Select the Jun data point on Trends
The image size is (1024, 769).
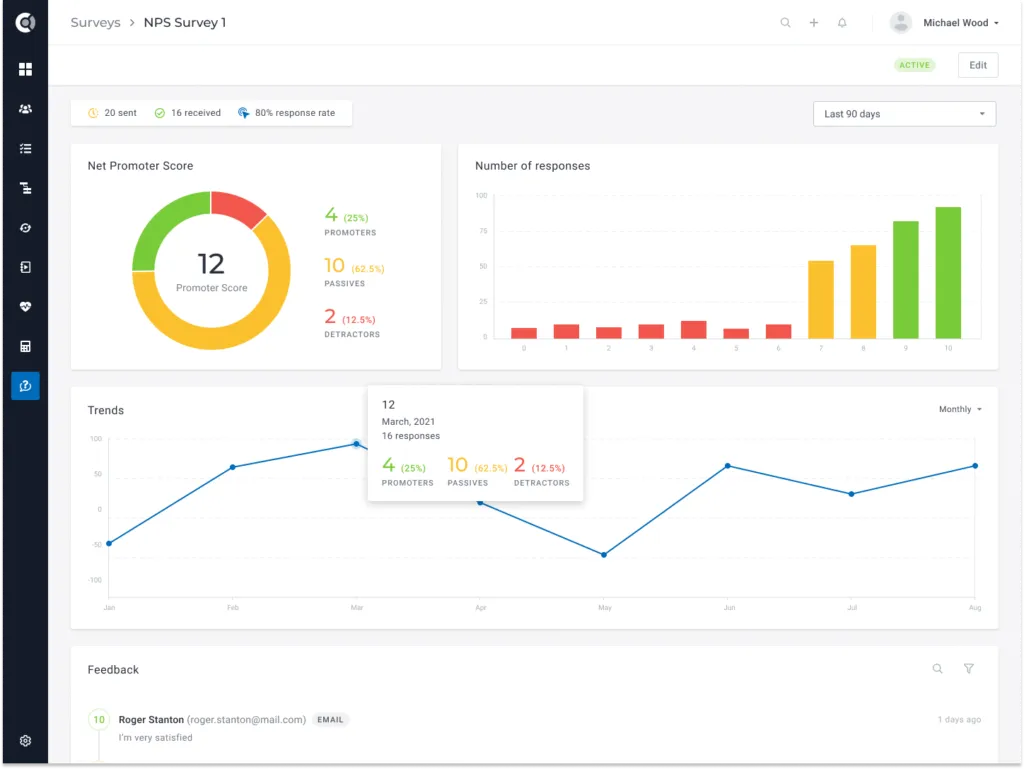point(728,466)
